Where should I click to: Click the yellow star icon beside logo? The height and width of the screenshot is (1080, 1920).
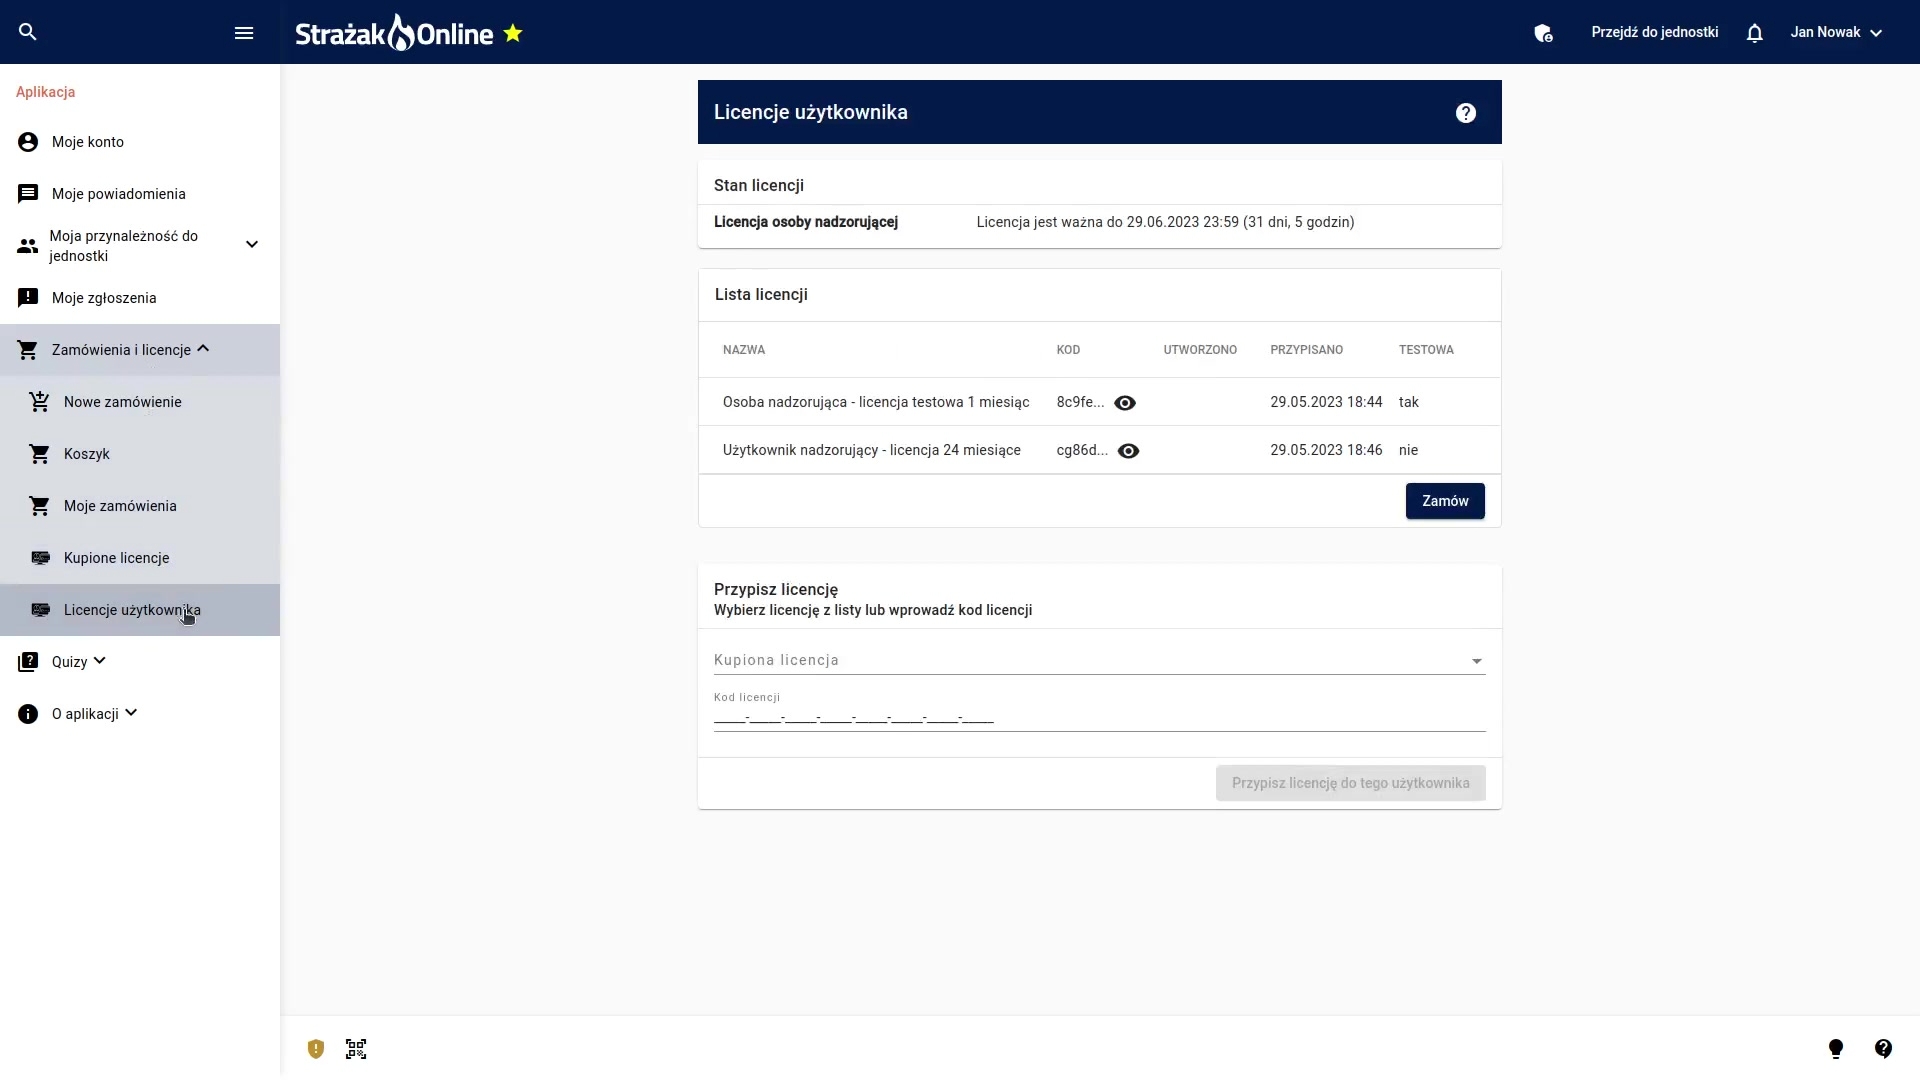coord(513,33)
